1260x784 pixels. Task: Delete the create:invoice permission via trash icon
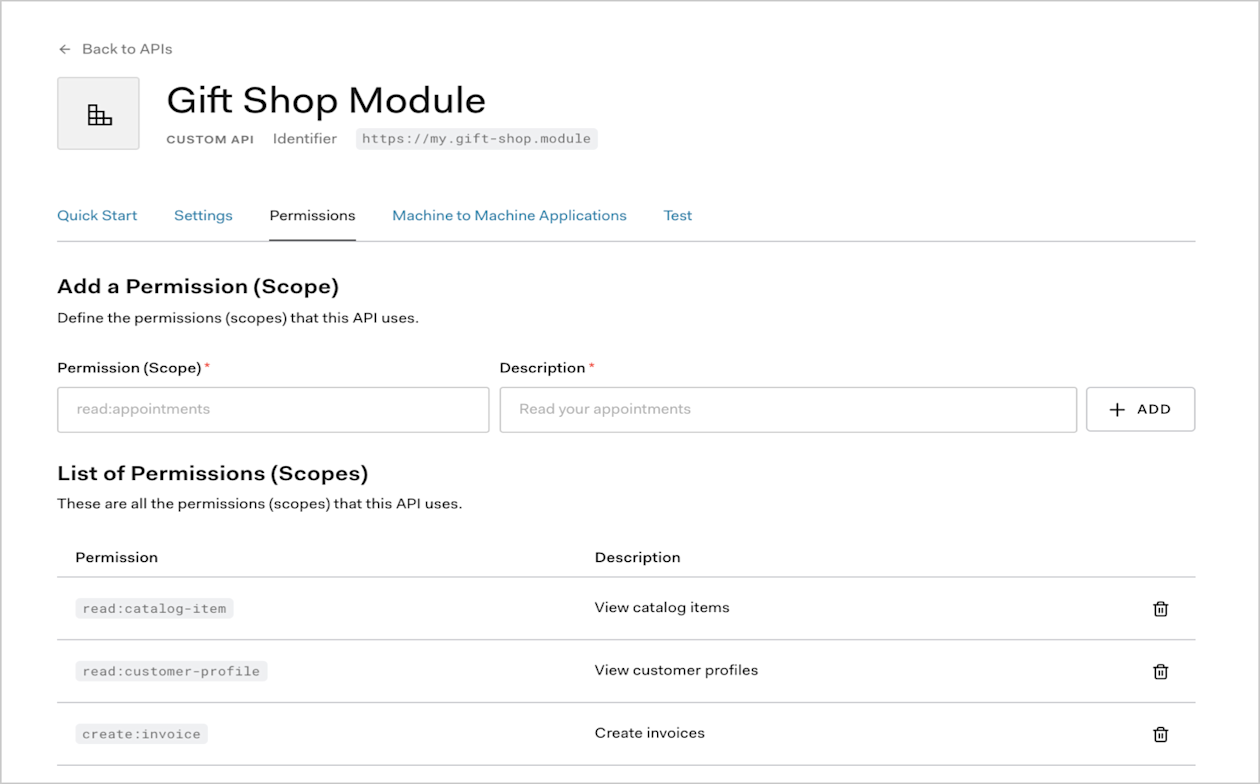1160,733
